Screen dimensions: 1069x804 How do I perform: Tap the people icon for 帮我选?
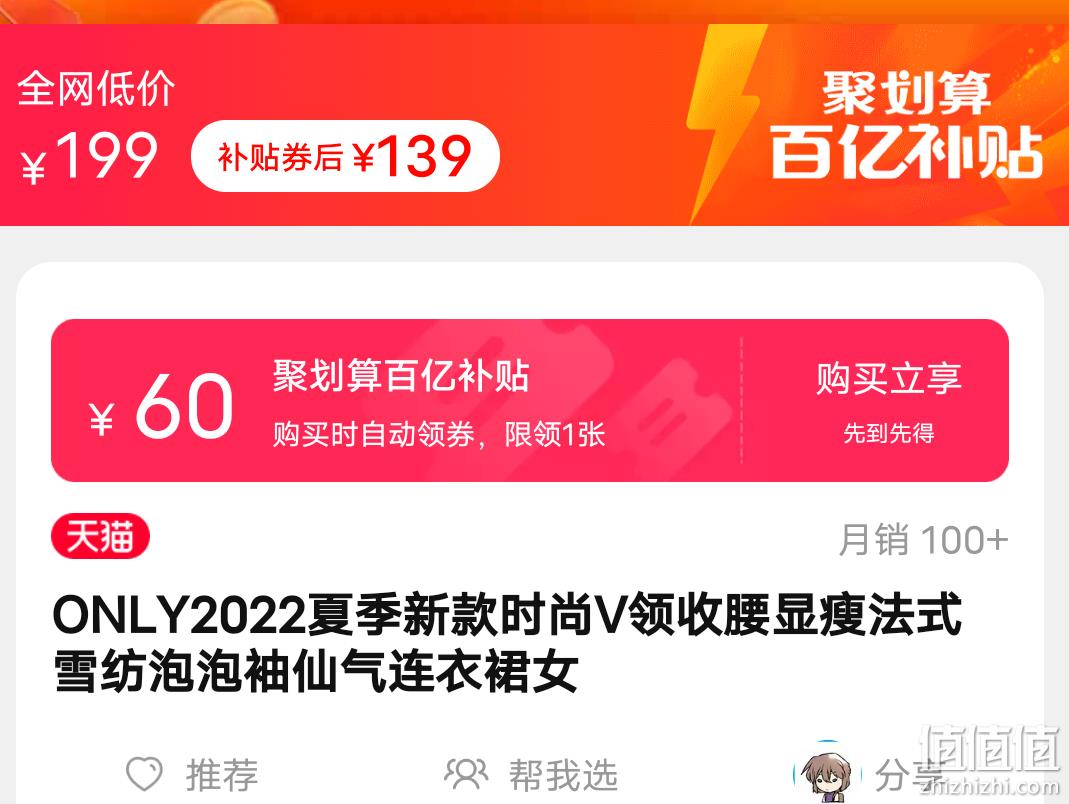pos(466,774)
